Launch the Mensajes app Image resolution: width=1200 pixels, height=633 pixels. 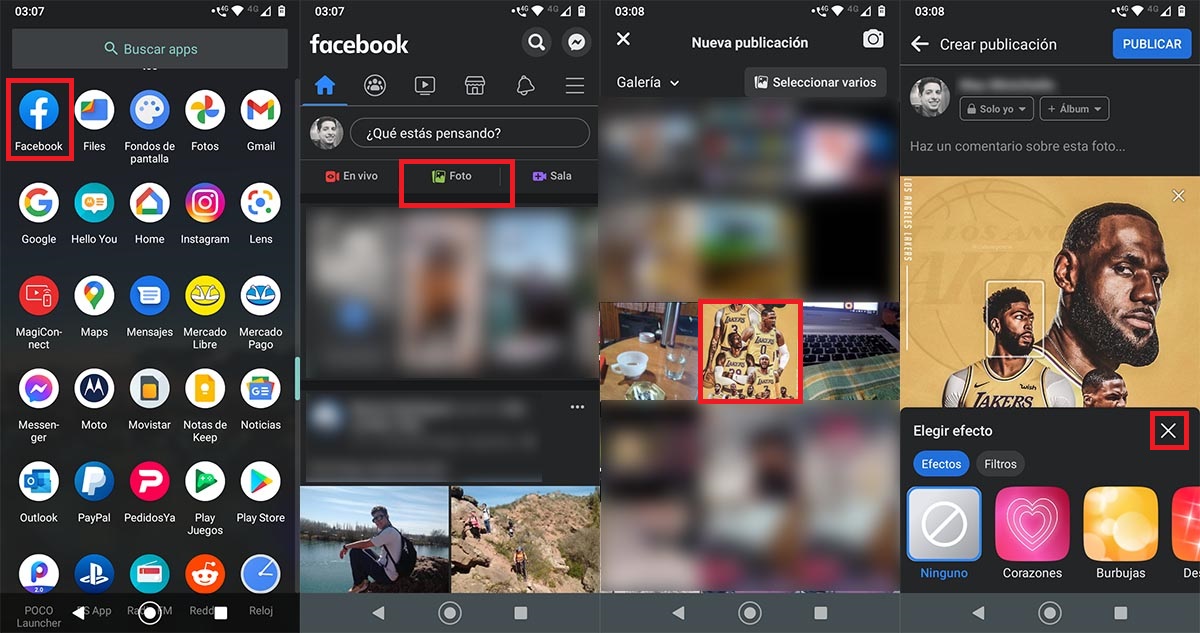(x=149, y=296)
